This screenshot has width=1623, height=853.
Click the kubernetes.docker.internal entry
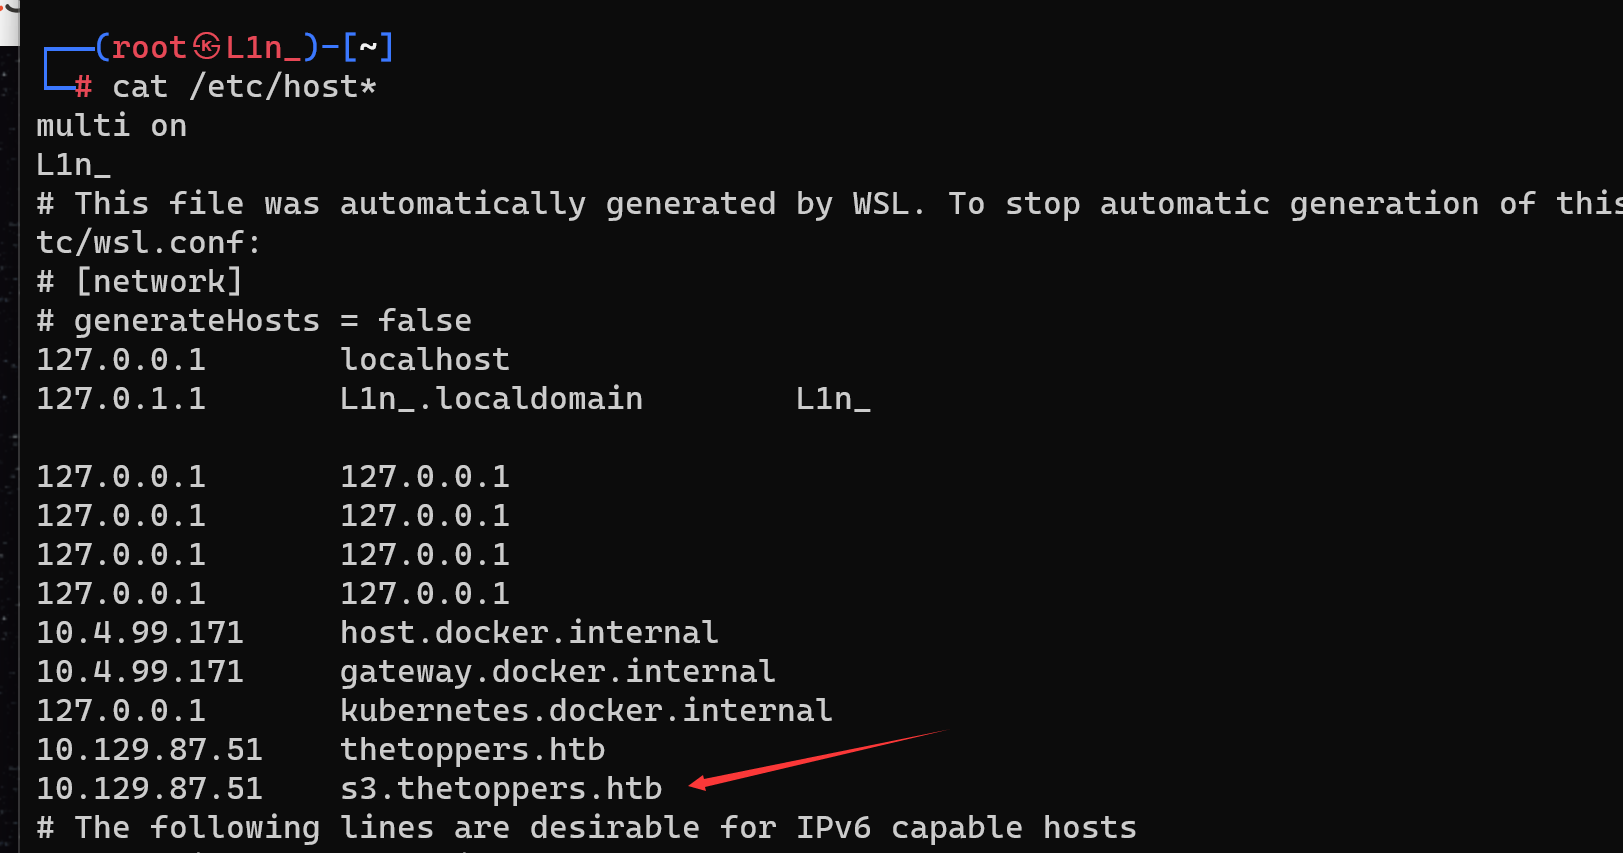(x=586, y=711)
